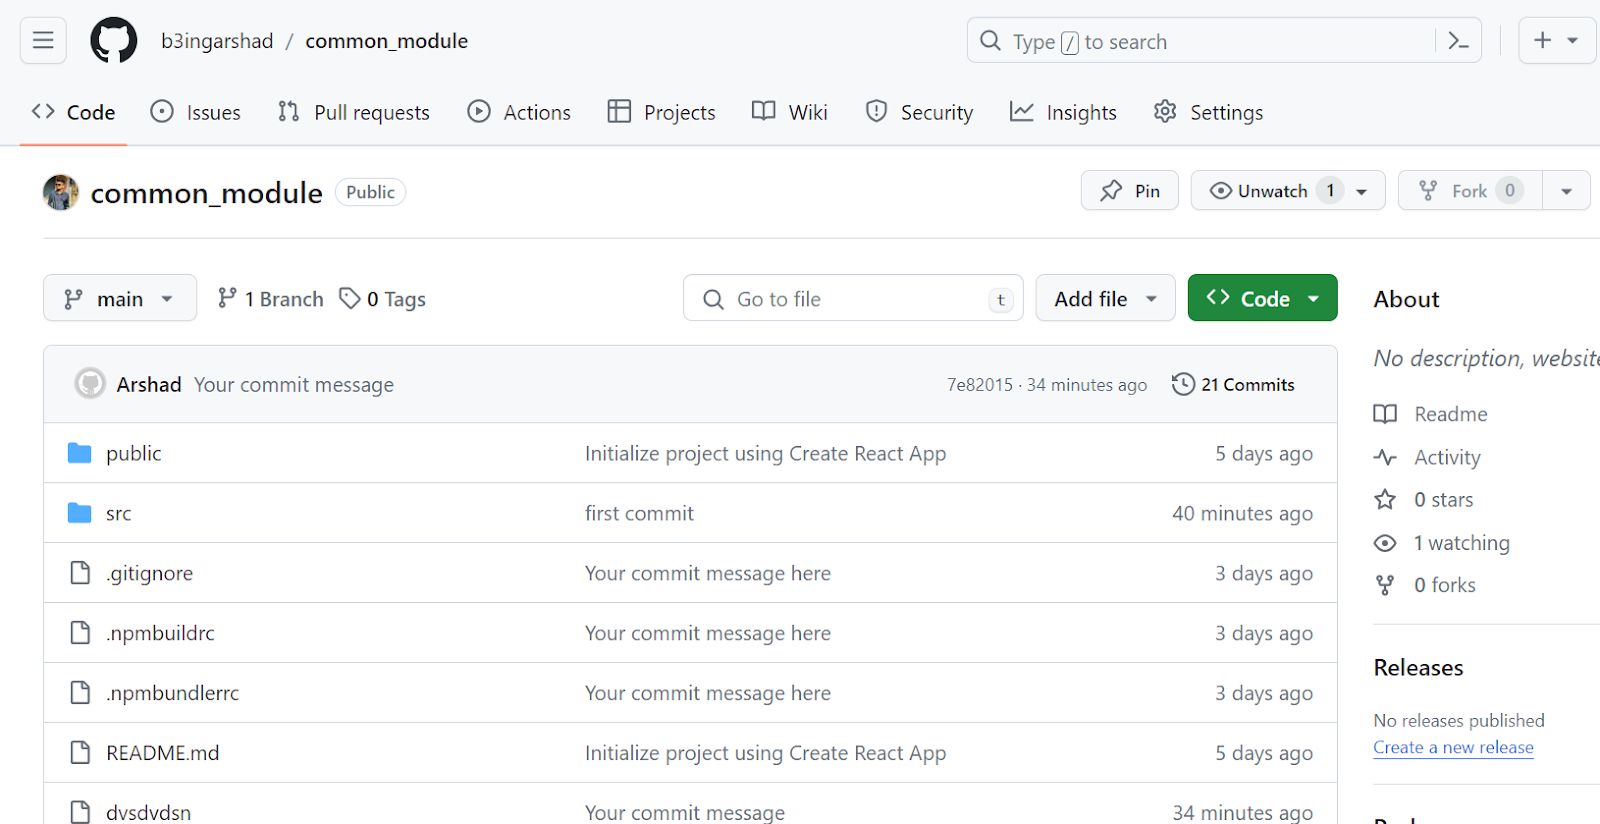Open the command palette icon
Screen dimensions: 1600x824
[x=1458, y=41]
